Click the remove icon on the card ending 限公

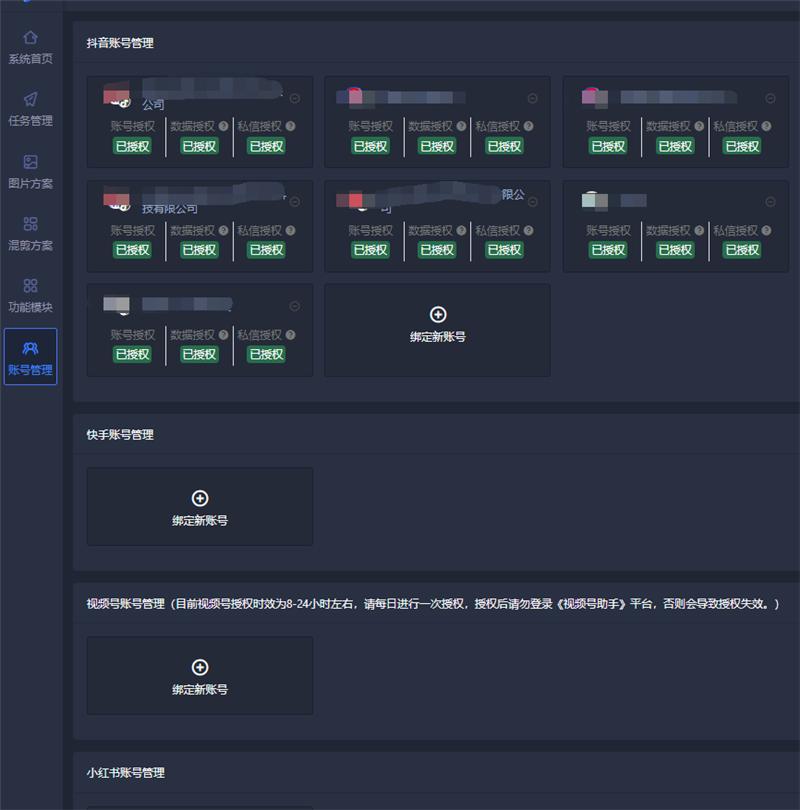point(532,201)
